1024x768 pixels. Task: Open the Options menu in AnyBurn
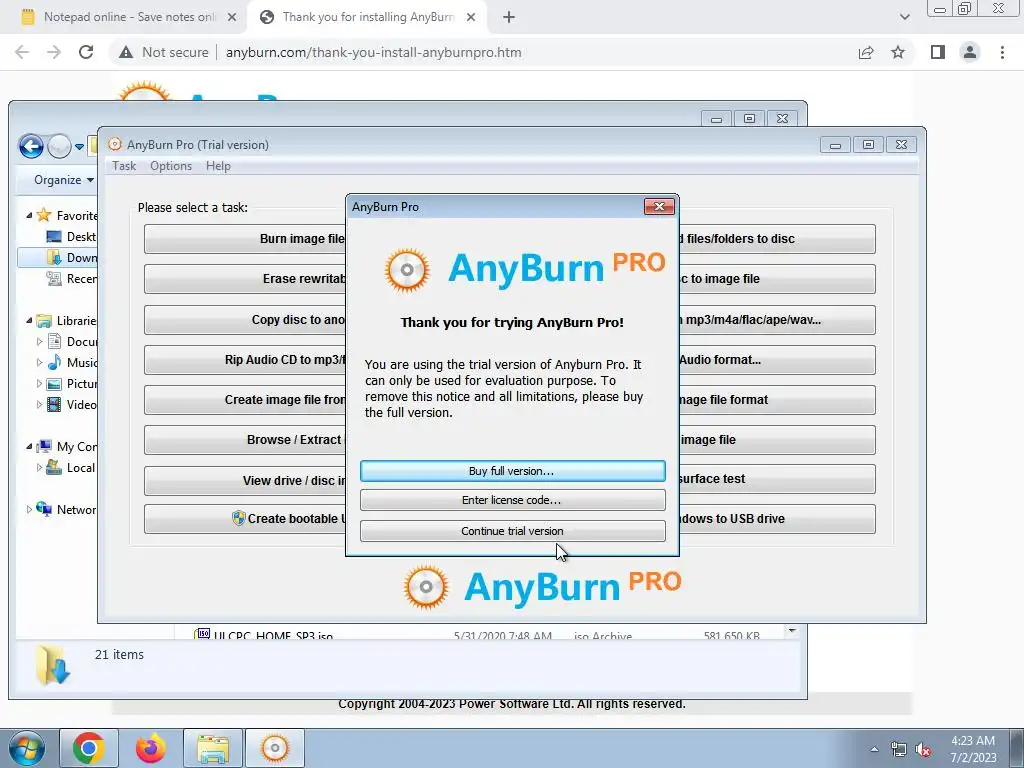point(171,166)
